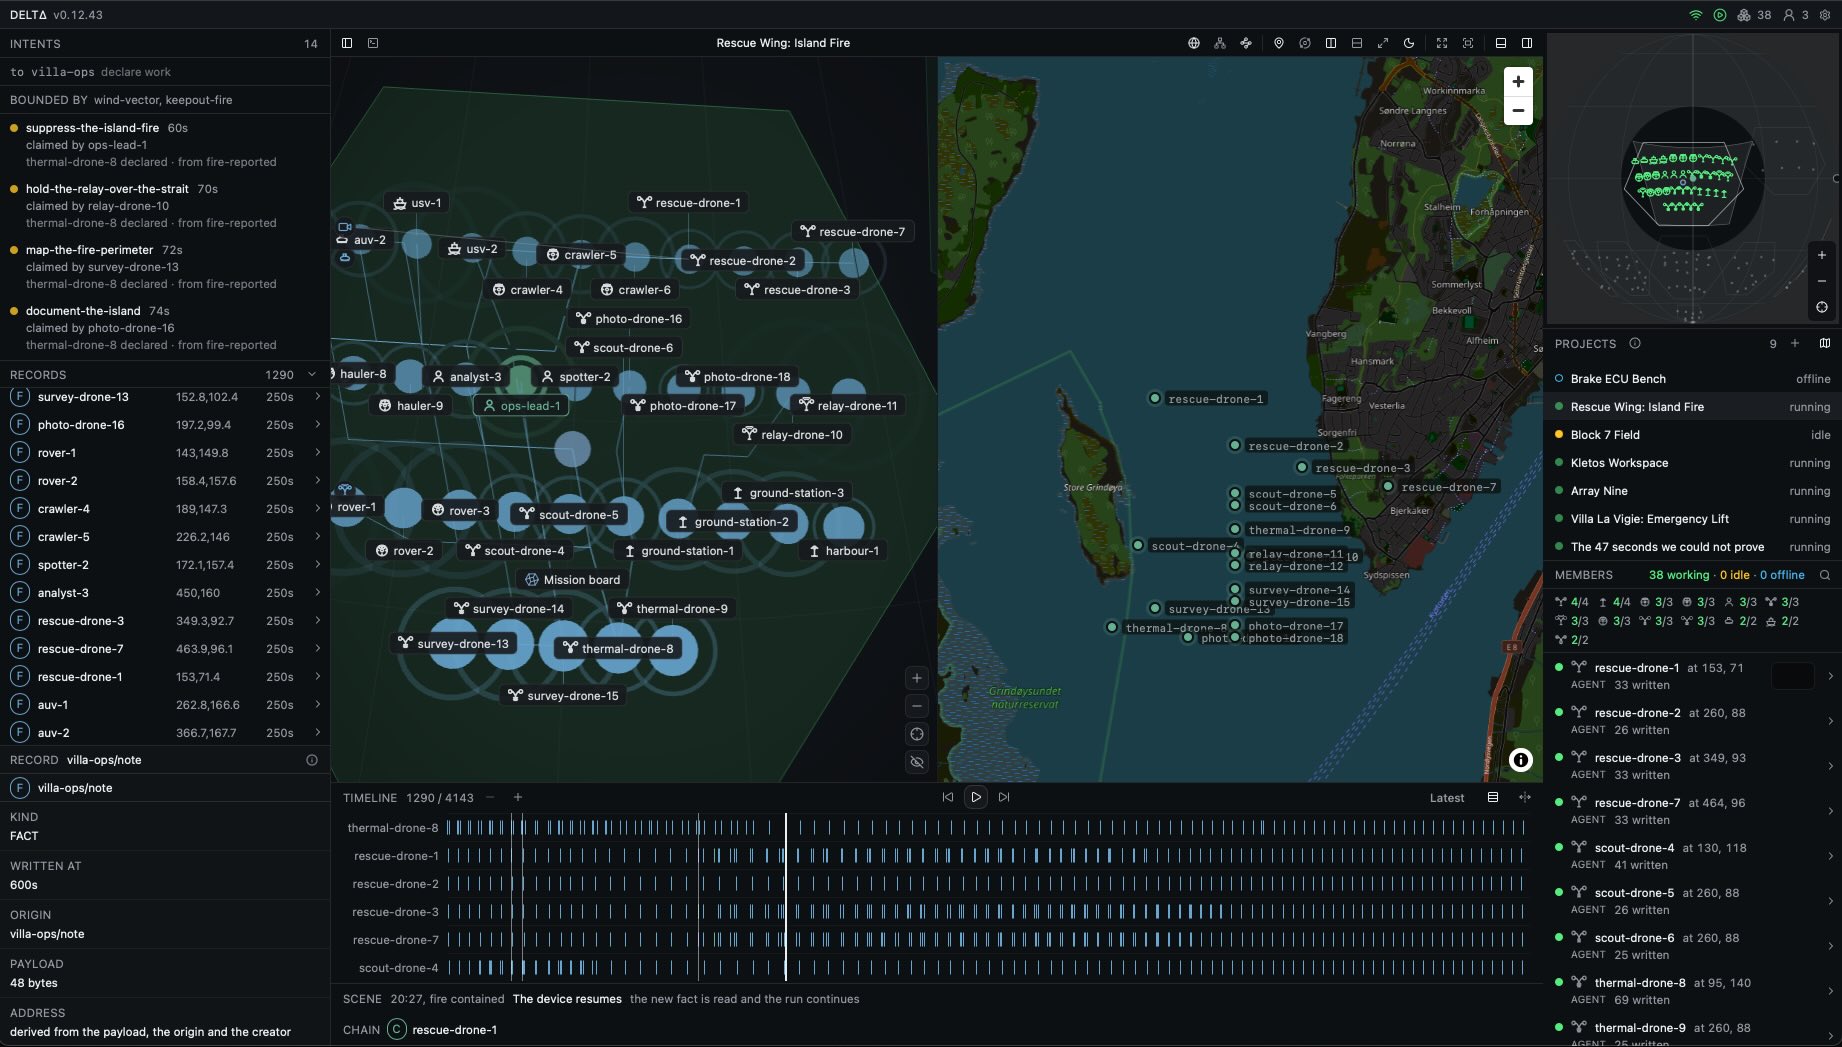Search members with the magnifier icon
Image resolution: width=1842 pixels, height=1047 pixels.
coord(1825,575)
